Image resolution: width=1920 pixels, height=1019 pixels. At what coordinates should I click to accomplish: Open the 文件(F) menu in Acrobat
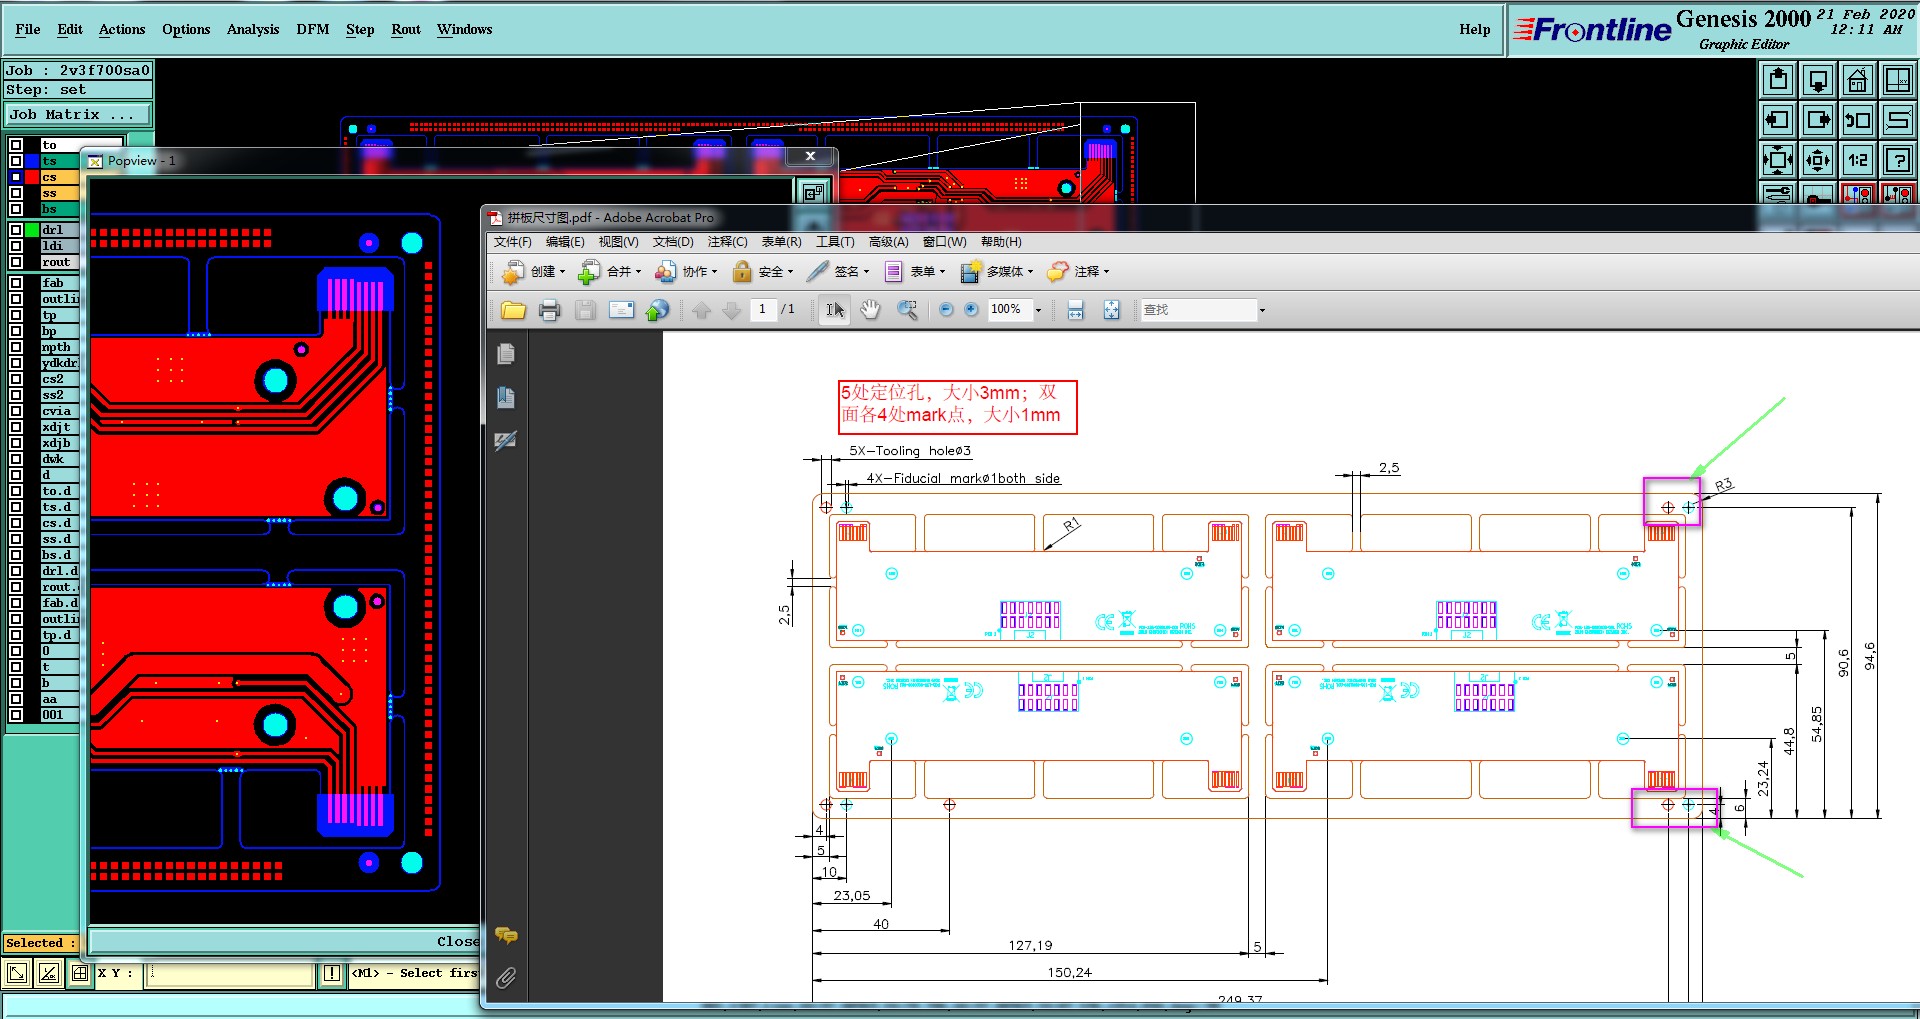point(512,242)
